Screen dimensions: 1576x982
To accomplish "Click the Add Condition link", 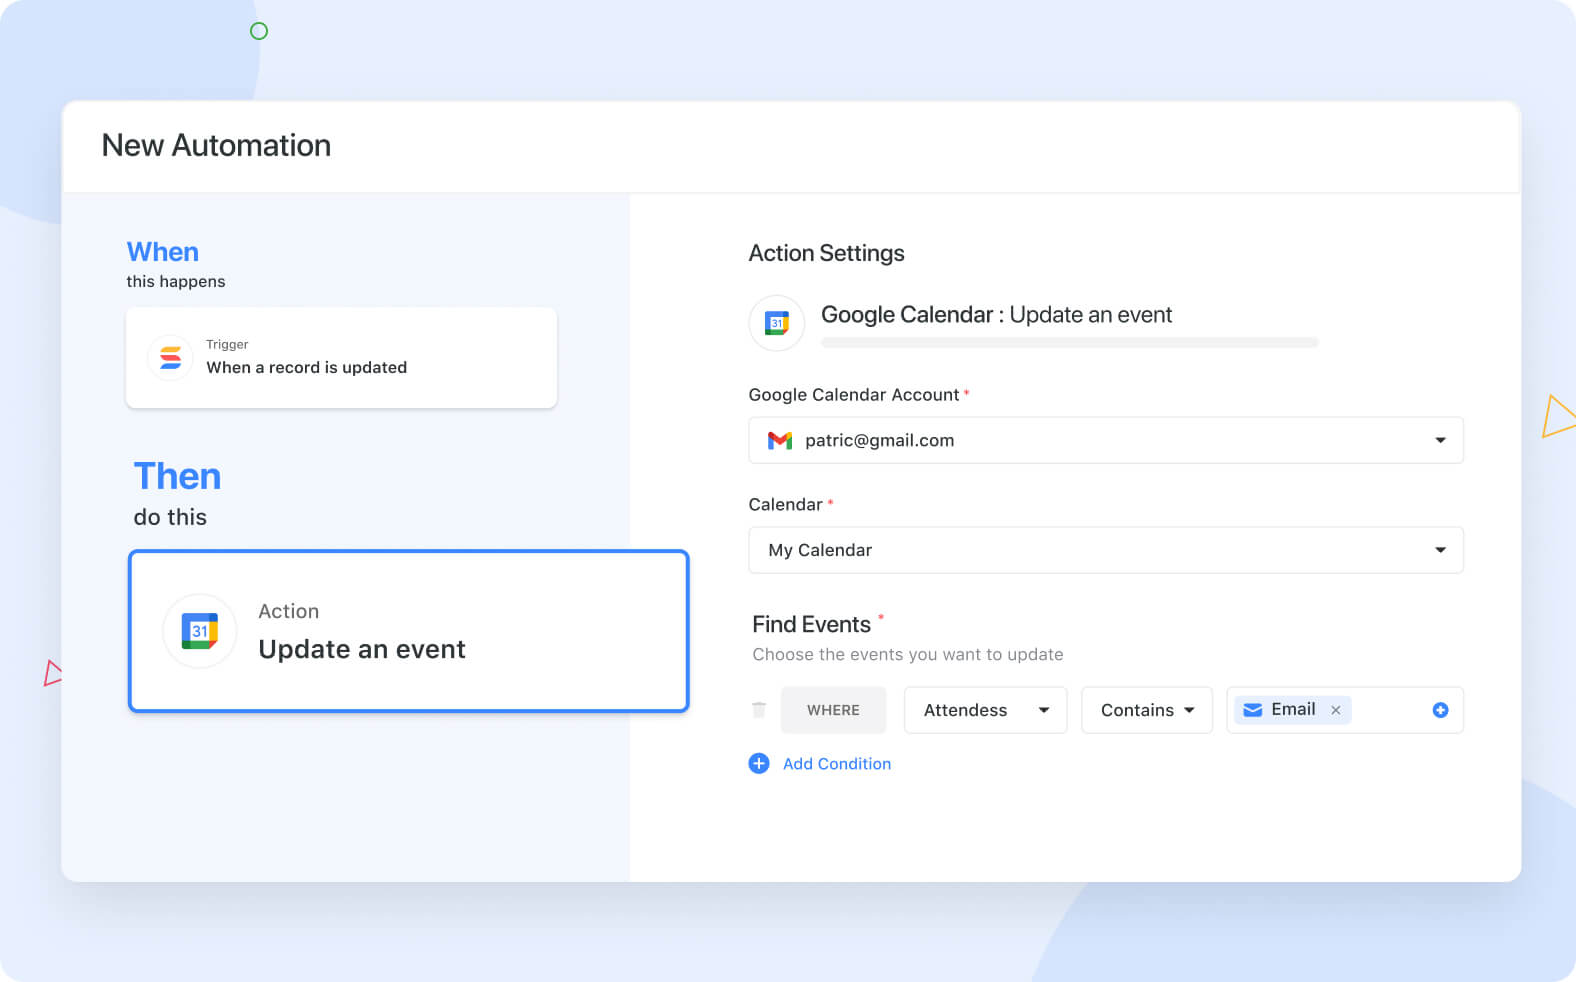I will coord(837,764).
